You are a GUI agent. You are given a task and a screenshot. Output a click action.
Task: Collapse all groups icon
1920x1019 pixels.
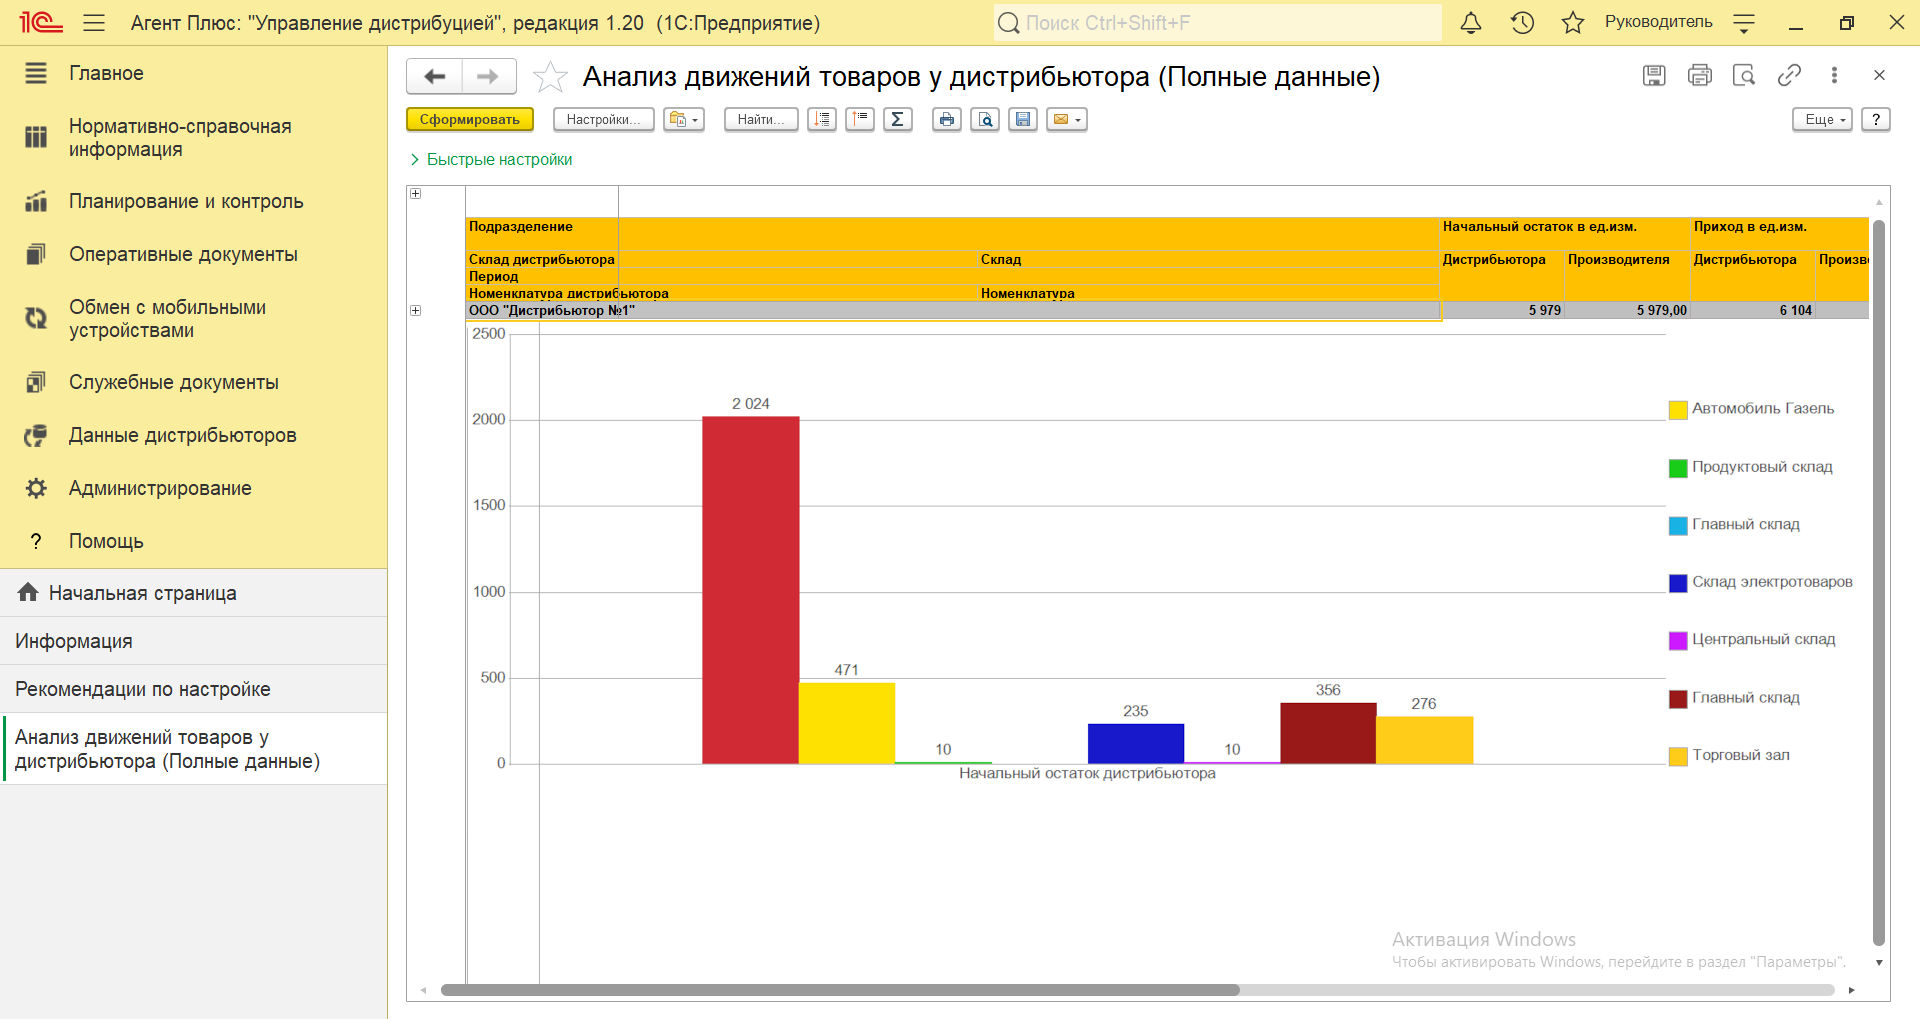tap(860, 119)
